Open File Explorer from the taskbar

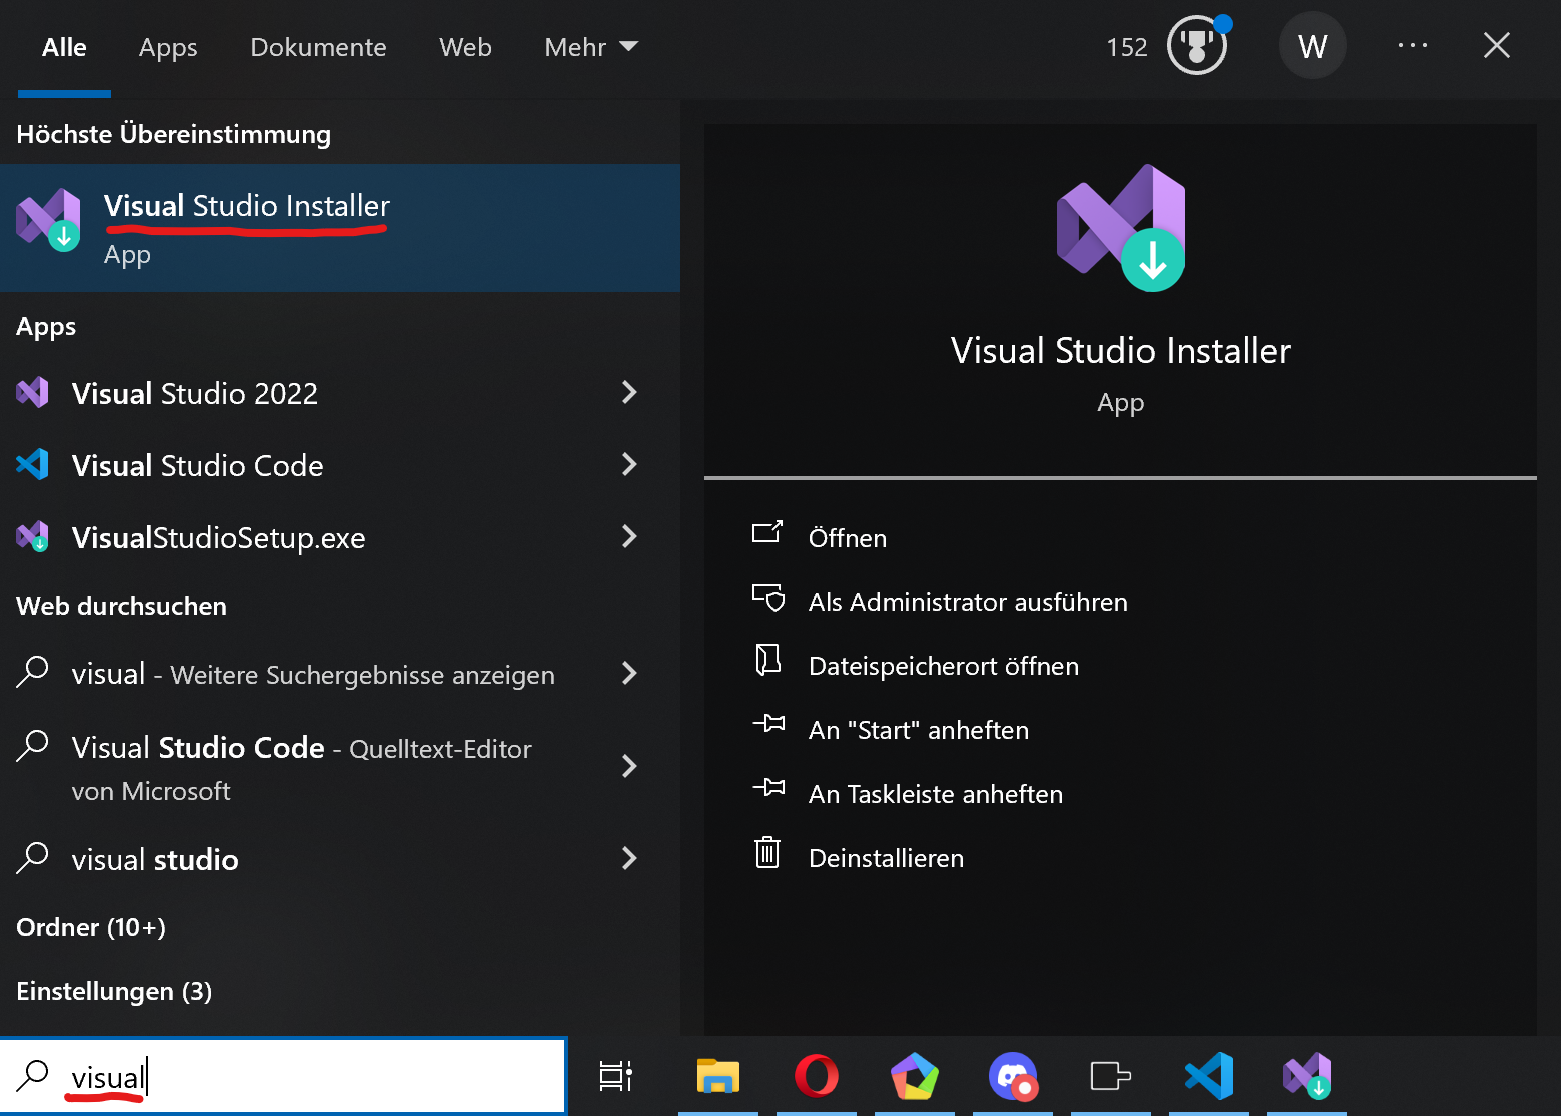(718, 1077)
